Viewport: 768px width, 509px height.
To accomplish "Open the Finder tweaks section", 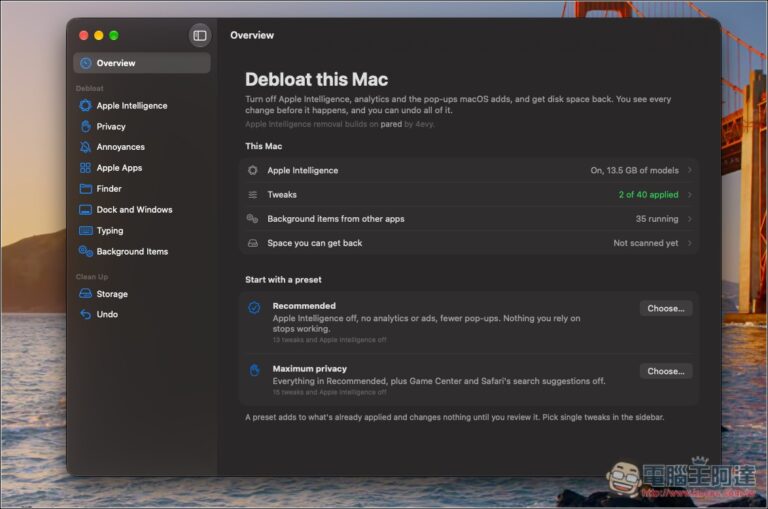I will [x=109, y=189].
